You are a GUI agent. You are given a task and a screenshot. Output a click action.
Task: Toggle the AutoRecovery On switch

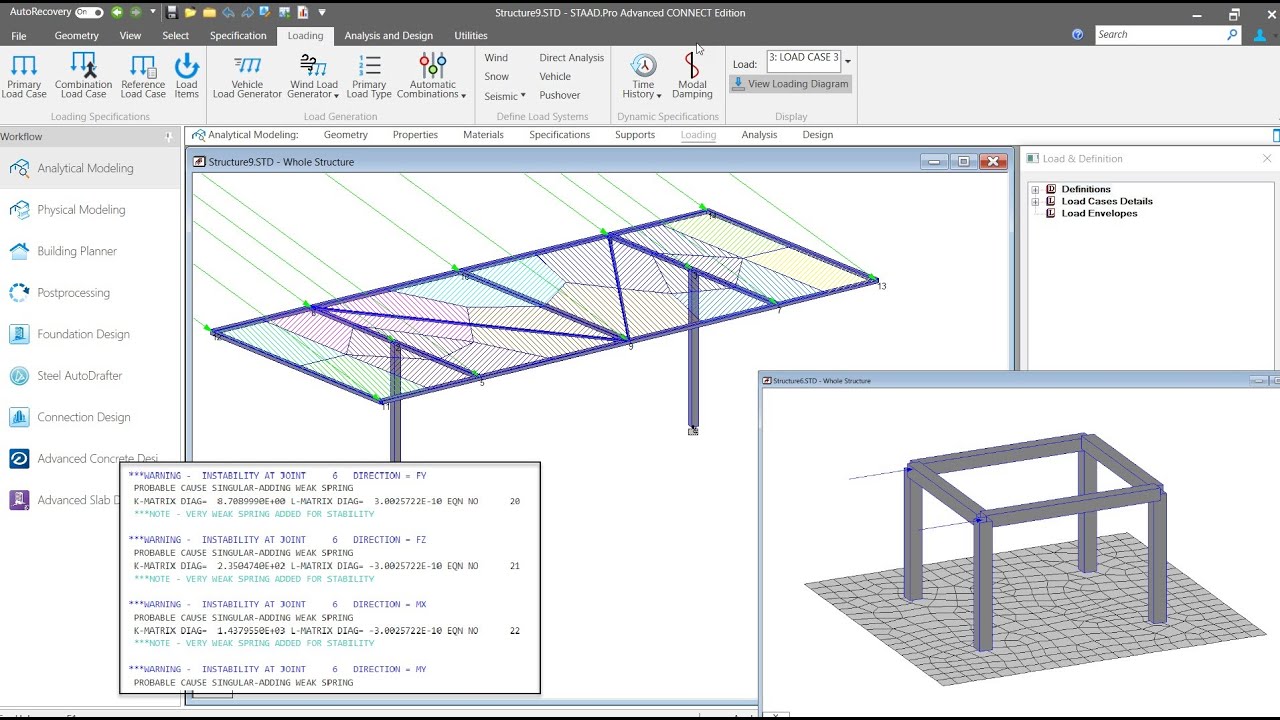point(89,12)
